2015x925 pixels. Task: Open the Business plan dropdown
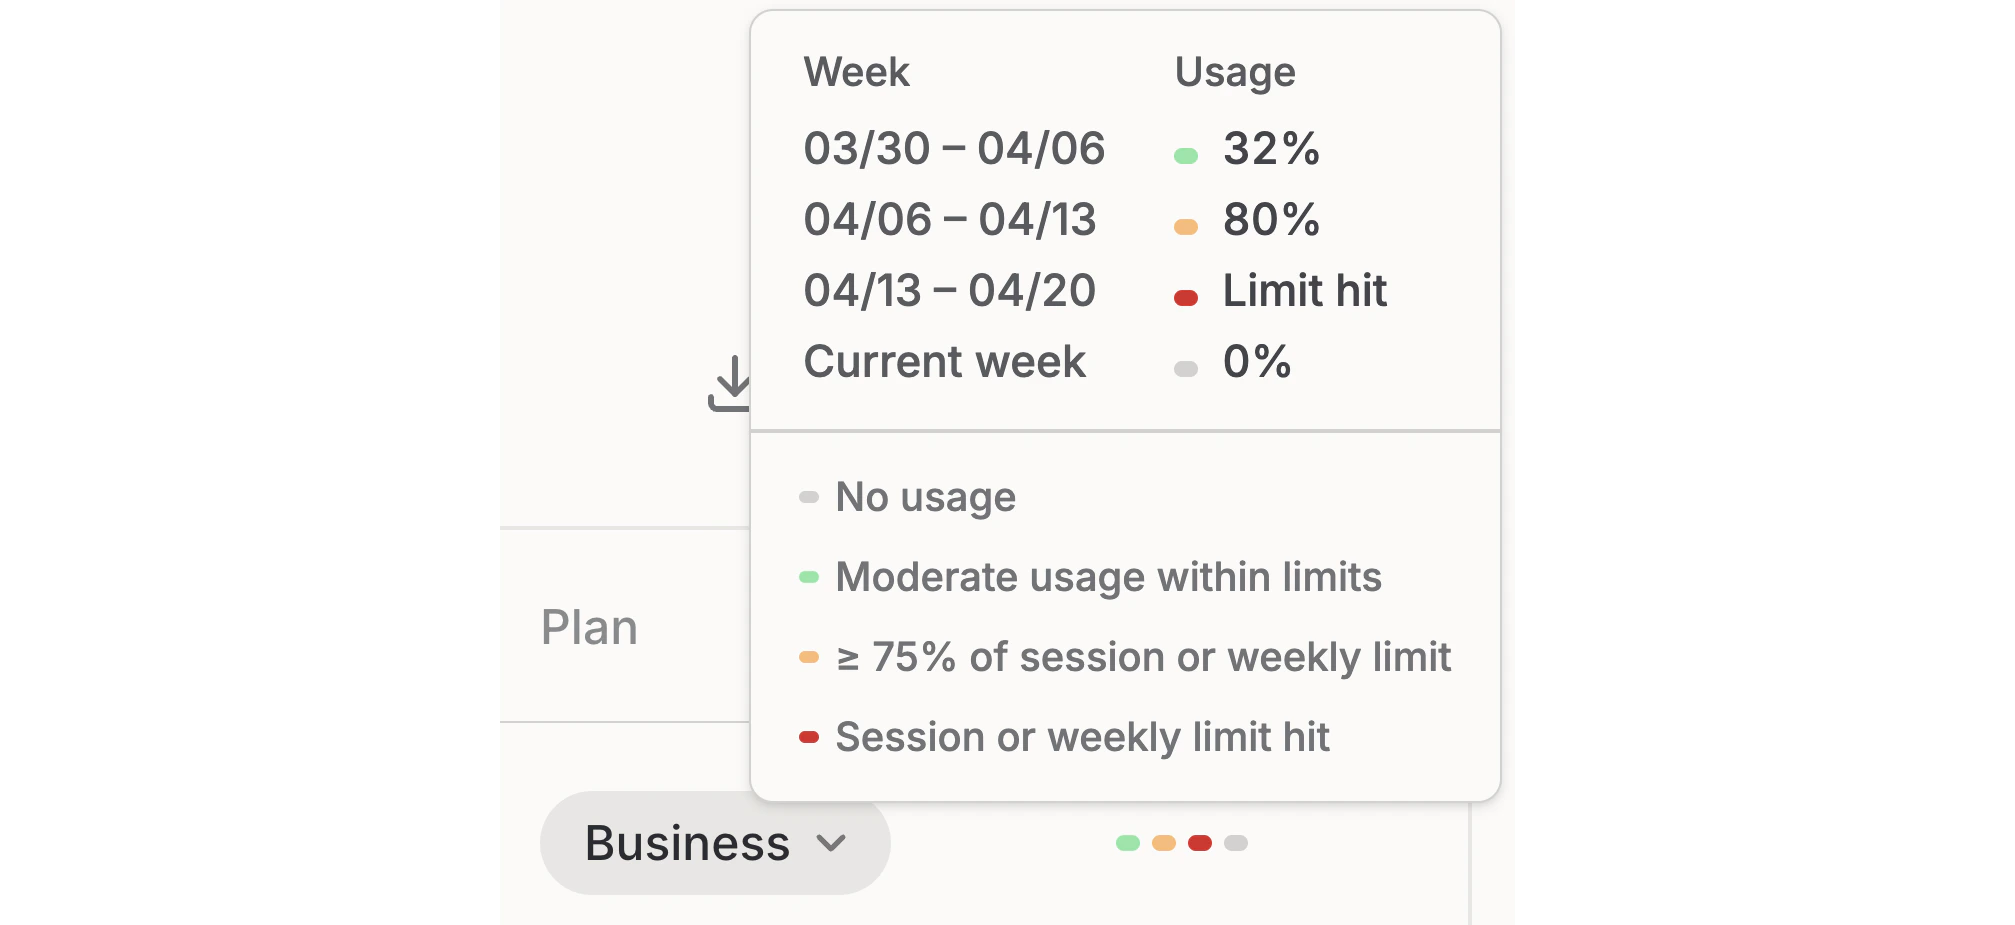[x=714, y=843]
